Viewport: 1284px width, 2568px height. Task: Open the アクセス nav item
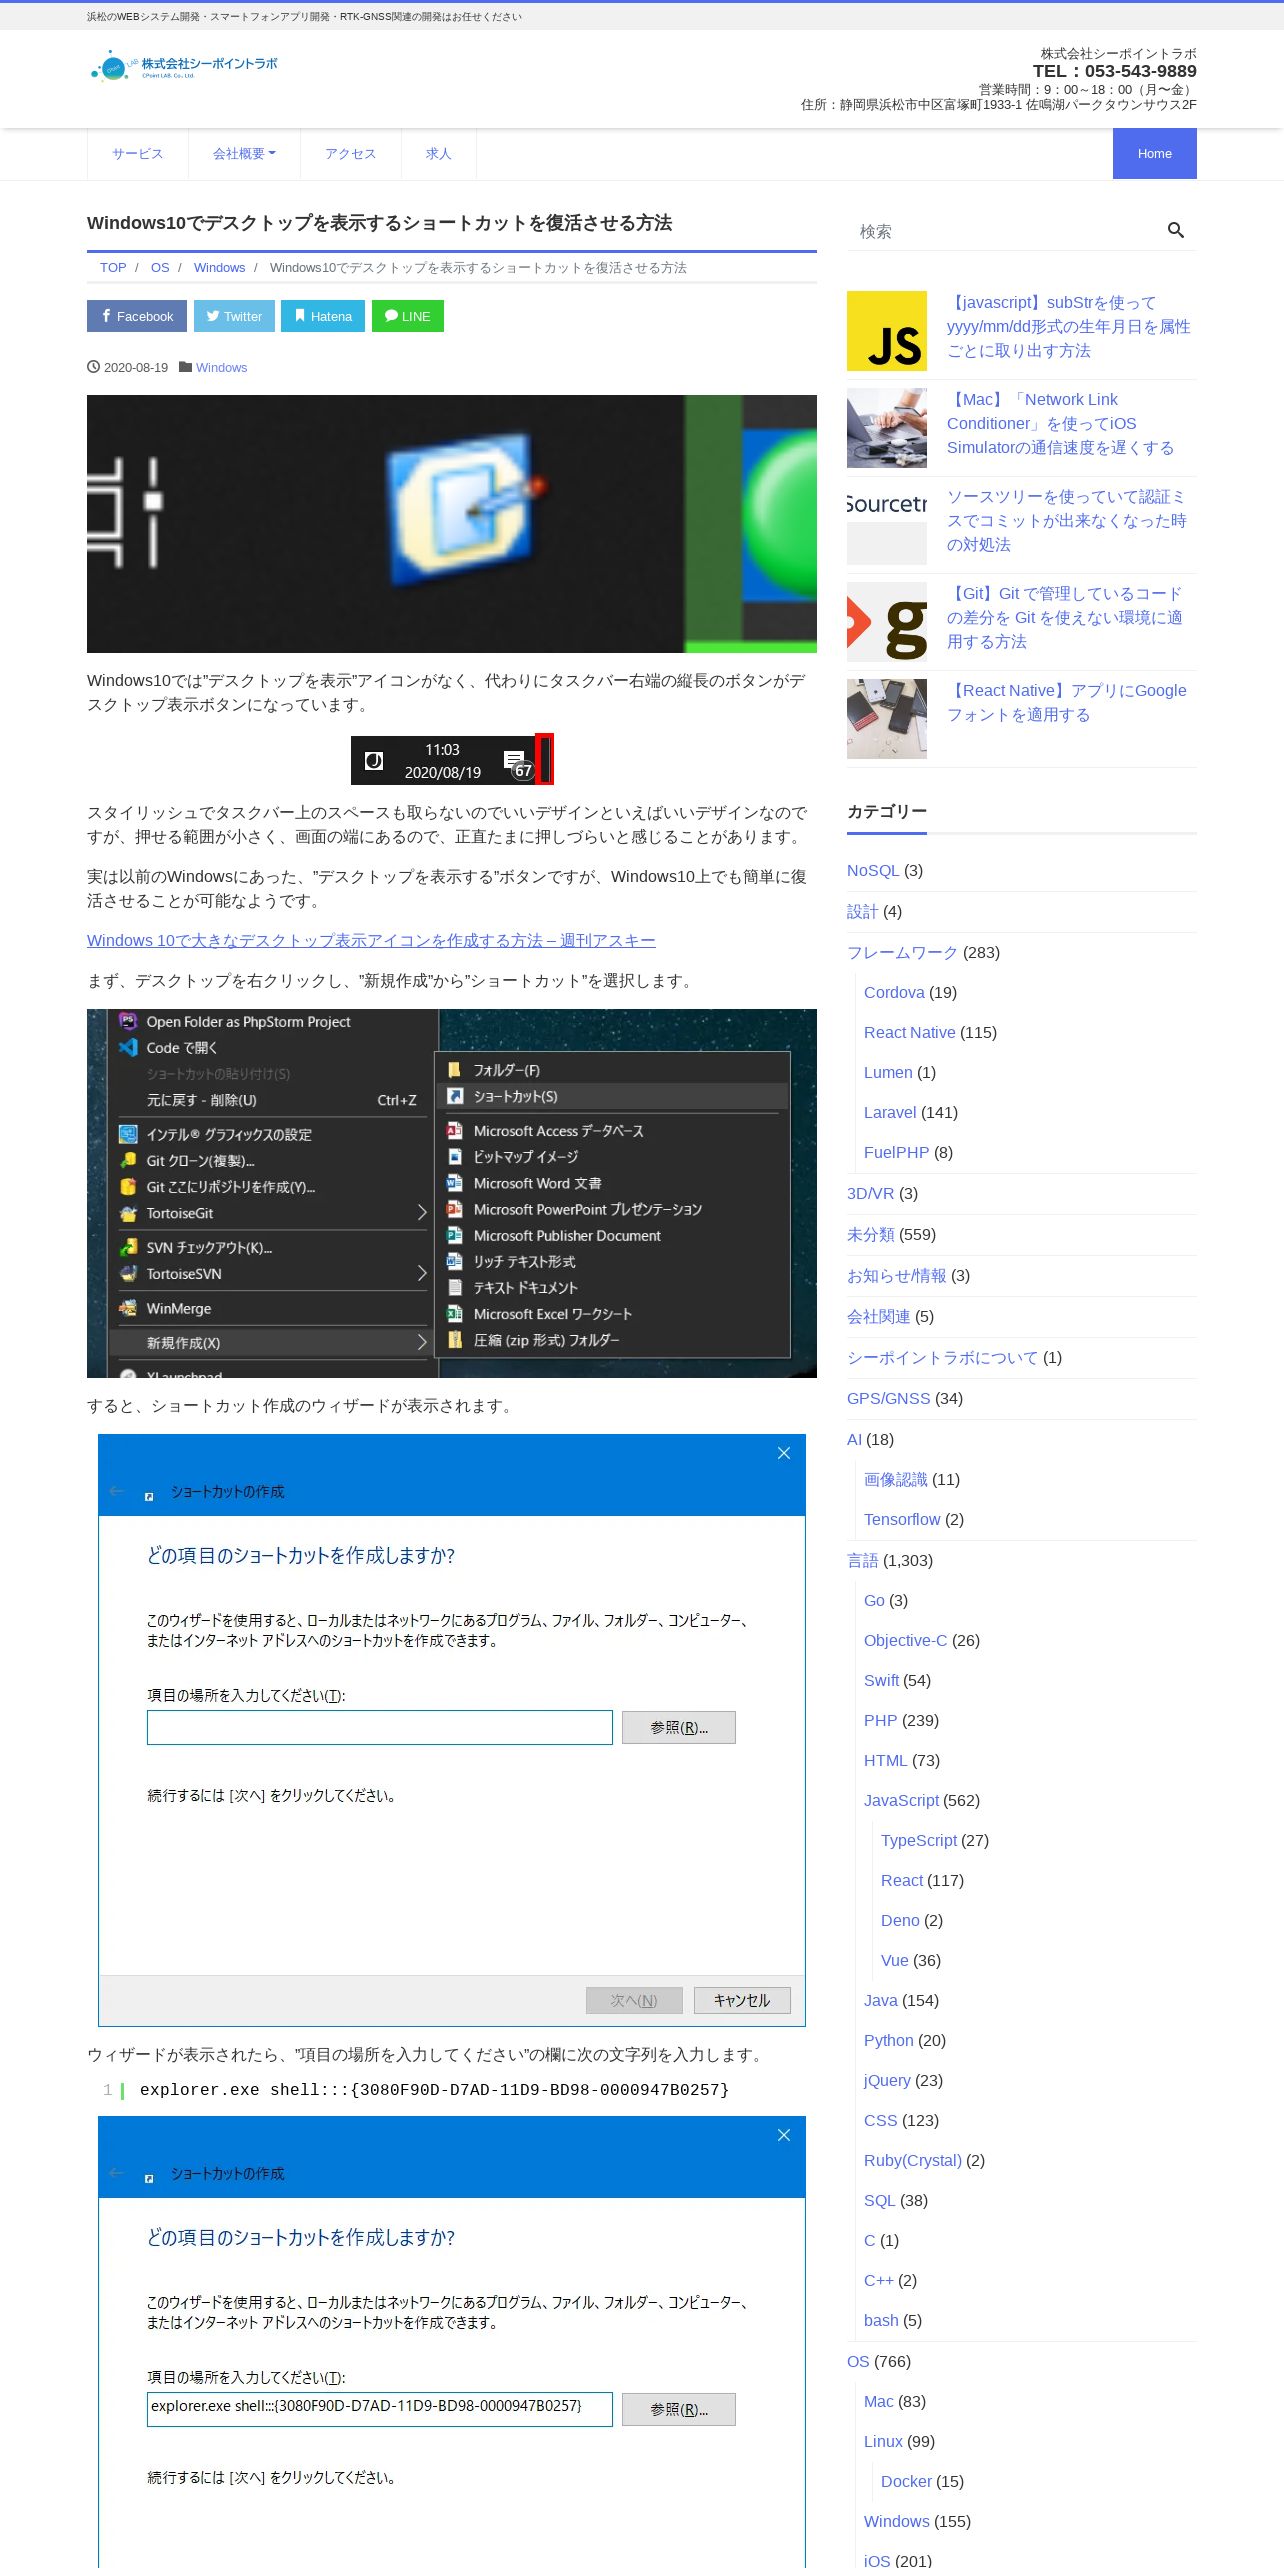[x=351, y=153]
